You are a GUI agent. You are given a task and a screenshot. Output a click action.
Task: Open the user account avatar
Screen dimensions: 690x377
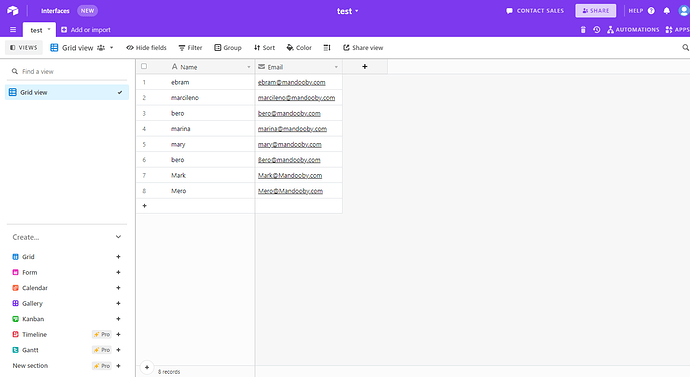point(684,11)
